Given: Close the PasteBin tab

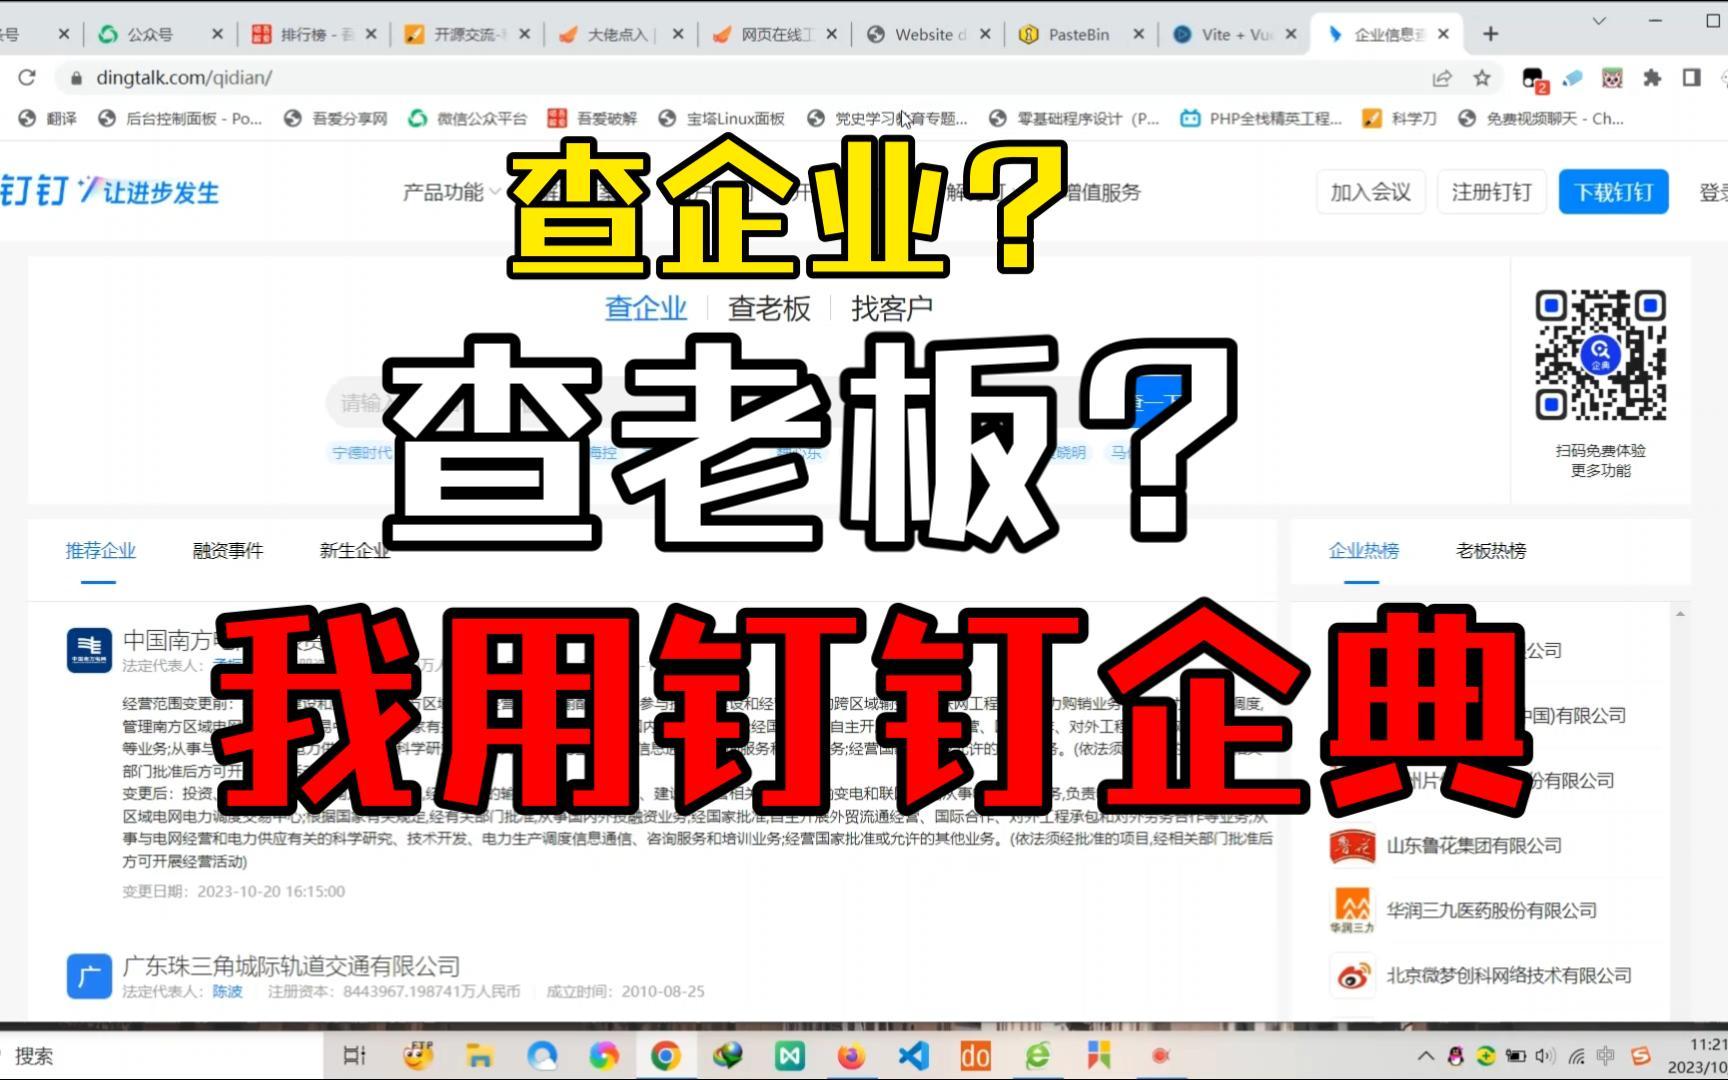Looking at the screenshot, I should [1138, 34].
